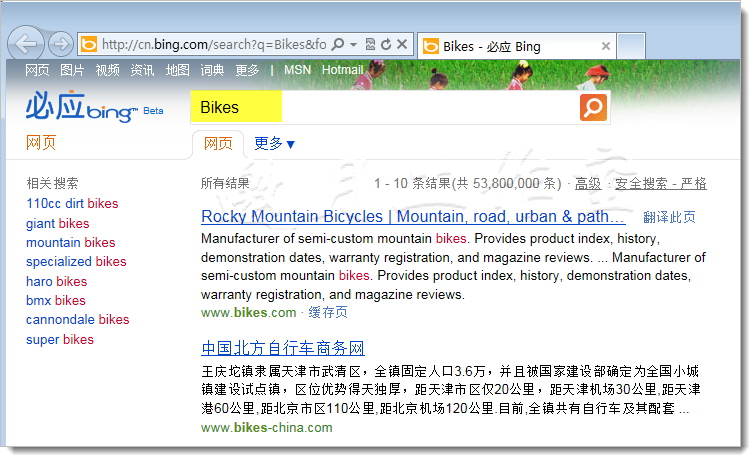Viewport: 756px width, 462px height.
Task: Click 翻译此页 next to the first result
Action: (x=669, y=217)
